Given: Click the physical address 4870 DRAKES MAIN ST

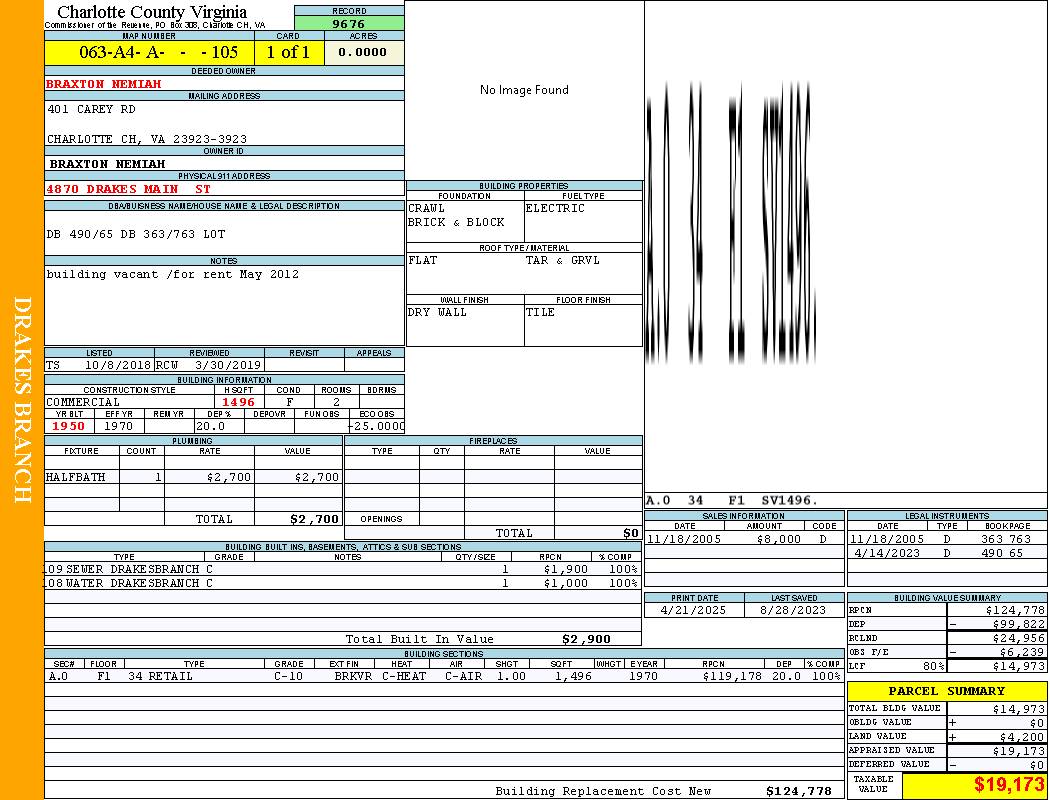Looking at the screenshot, I should coord(129,189).
